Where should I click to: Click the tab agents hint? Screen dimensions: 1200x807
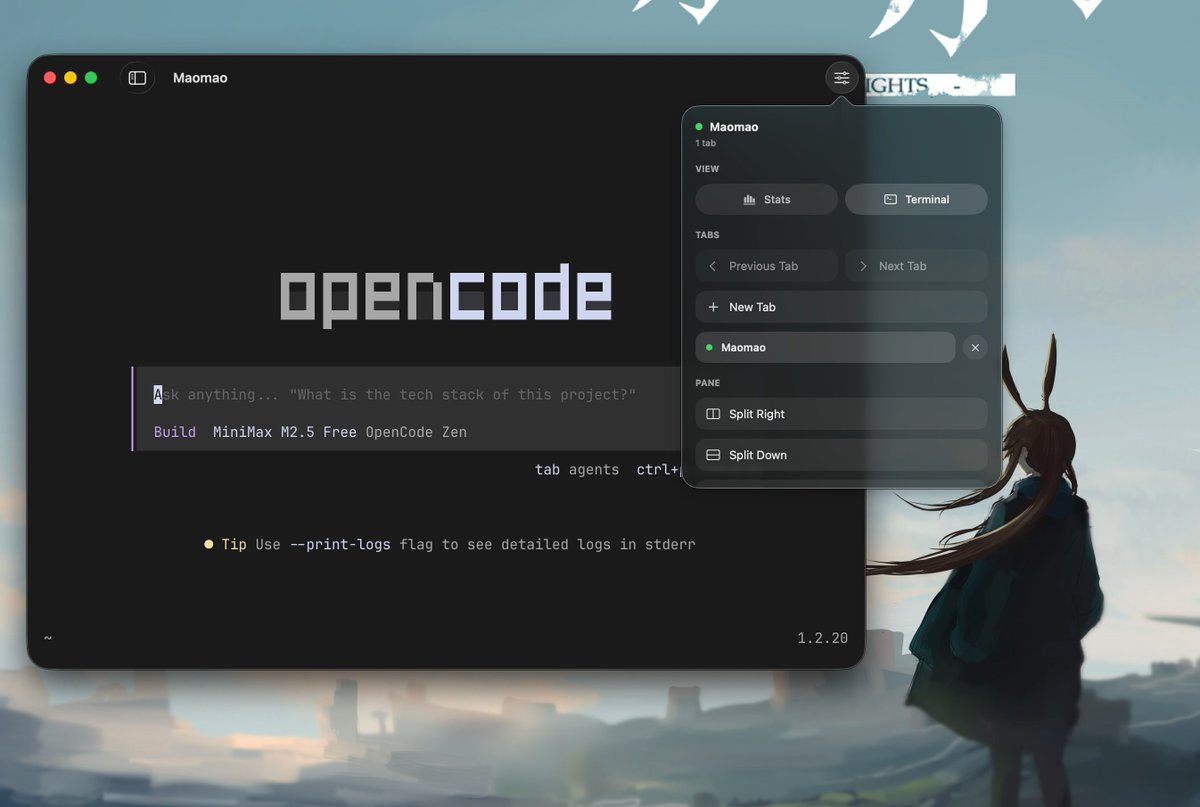(x=577, y=469)
